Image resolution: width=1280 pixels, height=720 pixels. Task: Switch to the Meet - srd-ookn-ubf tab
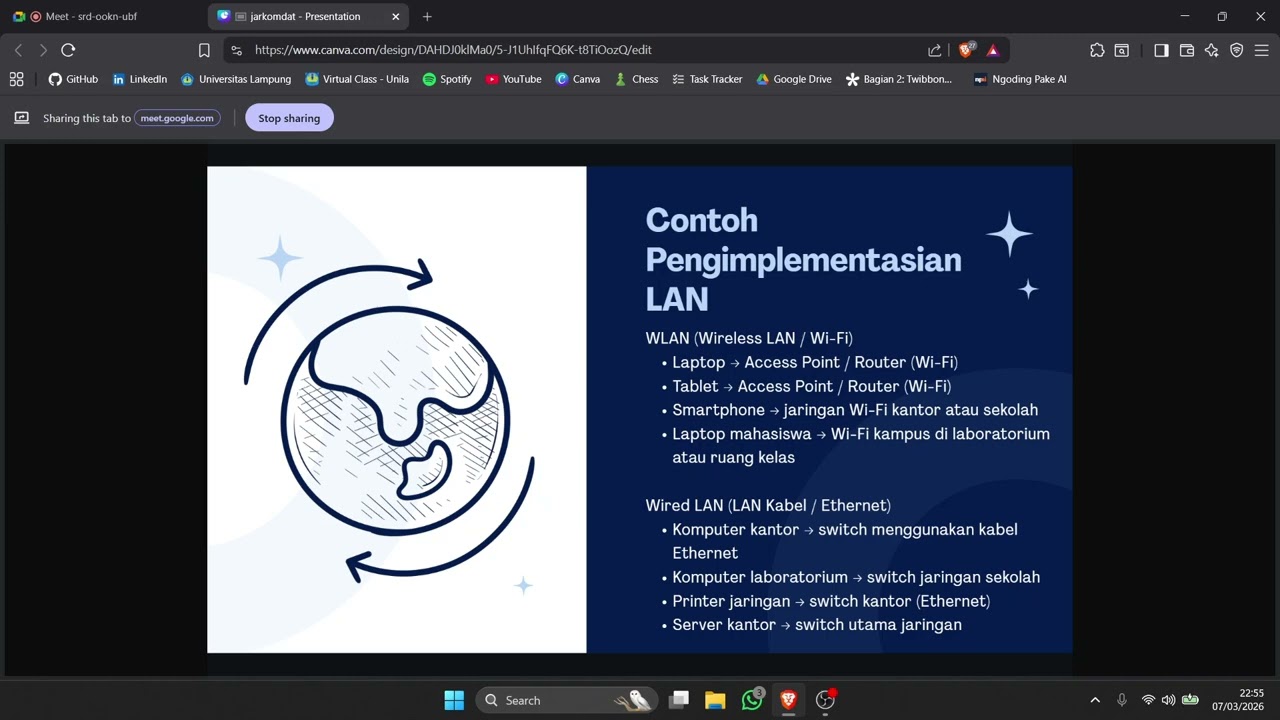tap(100, 17)
